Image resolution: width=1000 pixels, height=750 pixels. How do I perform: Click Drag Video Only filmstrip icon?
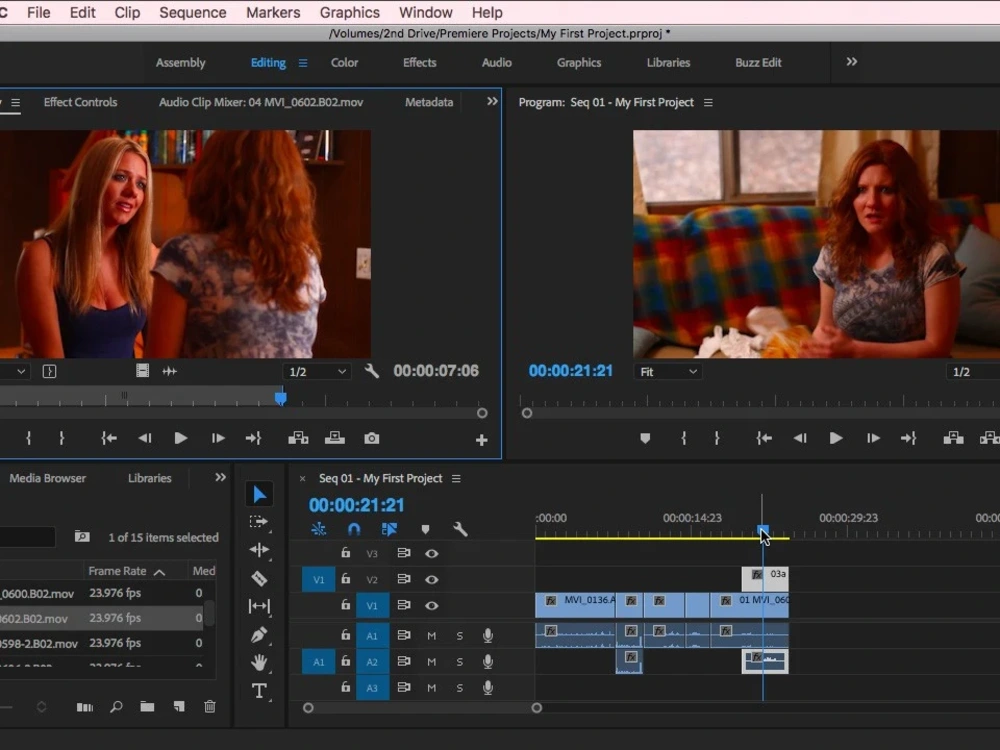point(142,371)
